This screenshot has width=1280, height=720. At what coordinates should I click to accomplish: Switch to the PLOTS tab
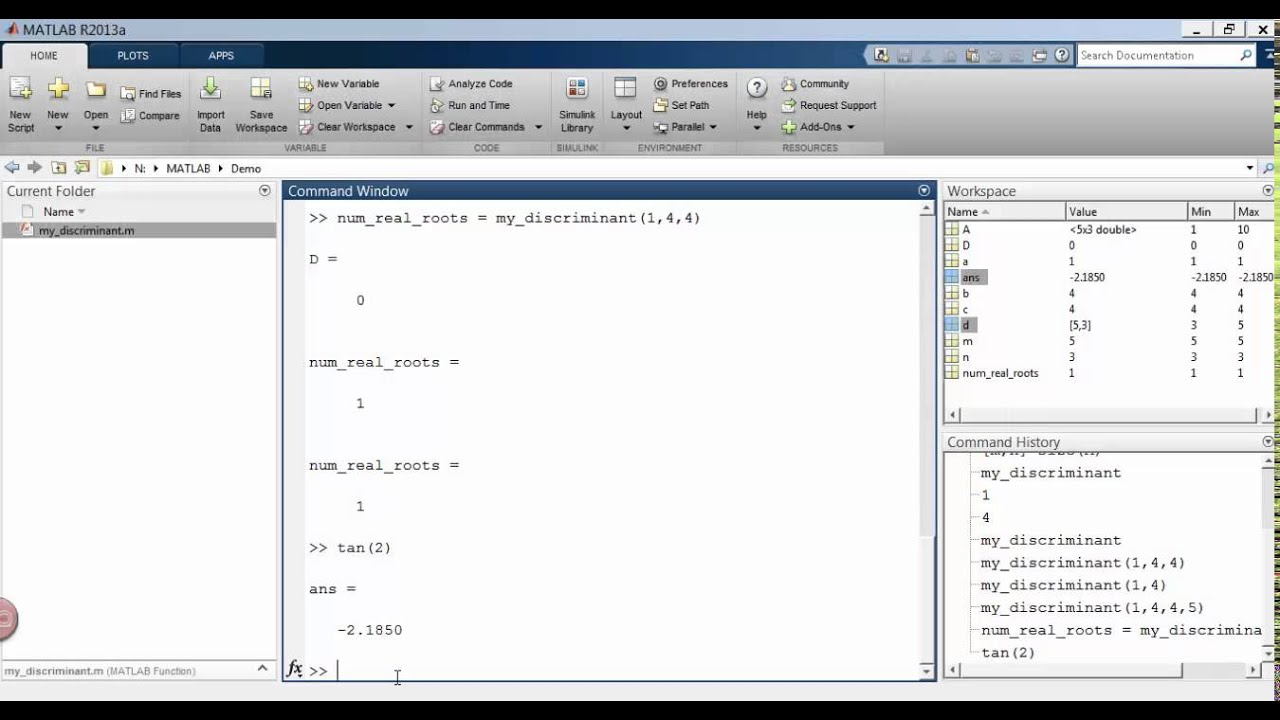click(133, 56)
